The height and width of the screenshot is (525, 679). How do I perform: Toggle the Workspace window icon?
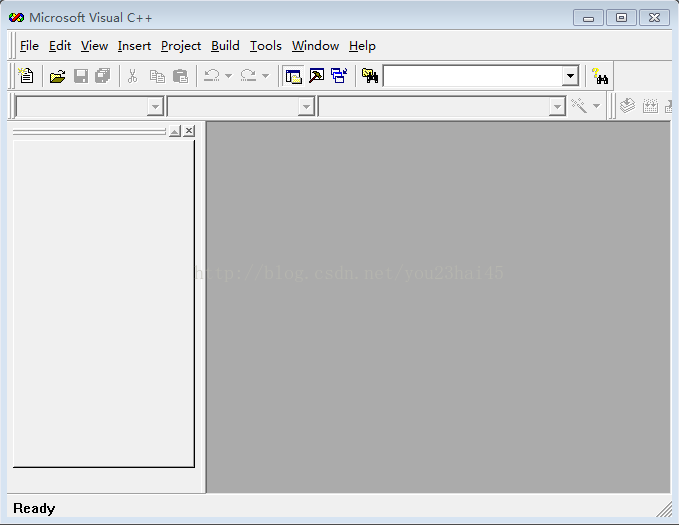pos(294,76)
